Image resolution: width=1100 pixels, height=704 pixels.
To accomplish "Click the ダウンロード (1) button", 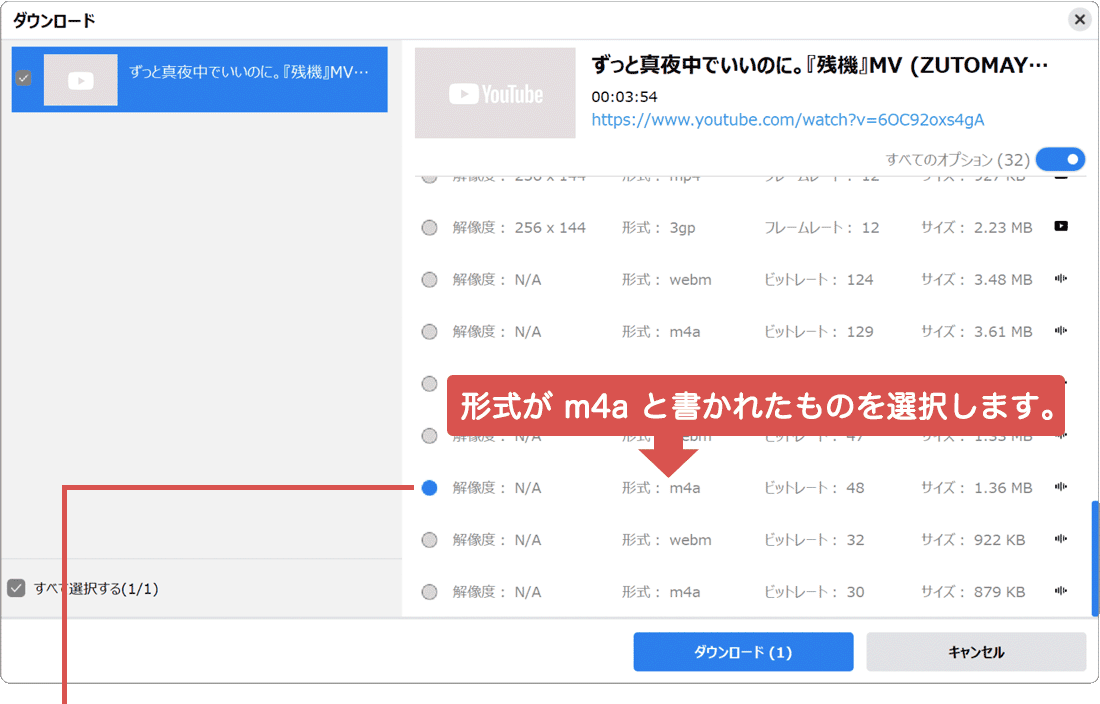I will pyautogui.click(x=743, y=651).
